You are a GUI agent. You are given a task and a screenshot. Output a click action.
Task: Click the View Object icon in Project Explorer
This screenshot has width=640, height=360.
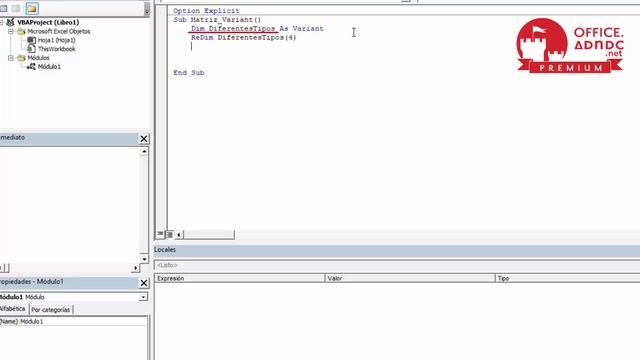(x=16, y=8)
